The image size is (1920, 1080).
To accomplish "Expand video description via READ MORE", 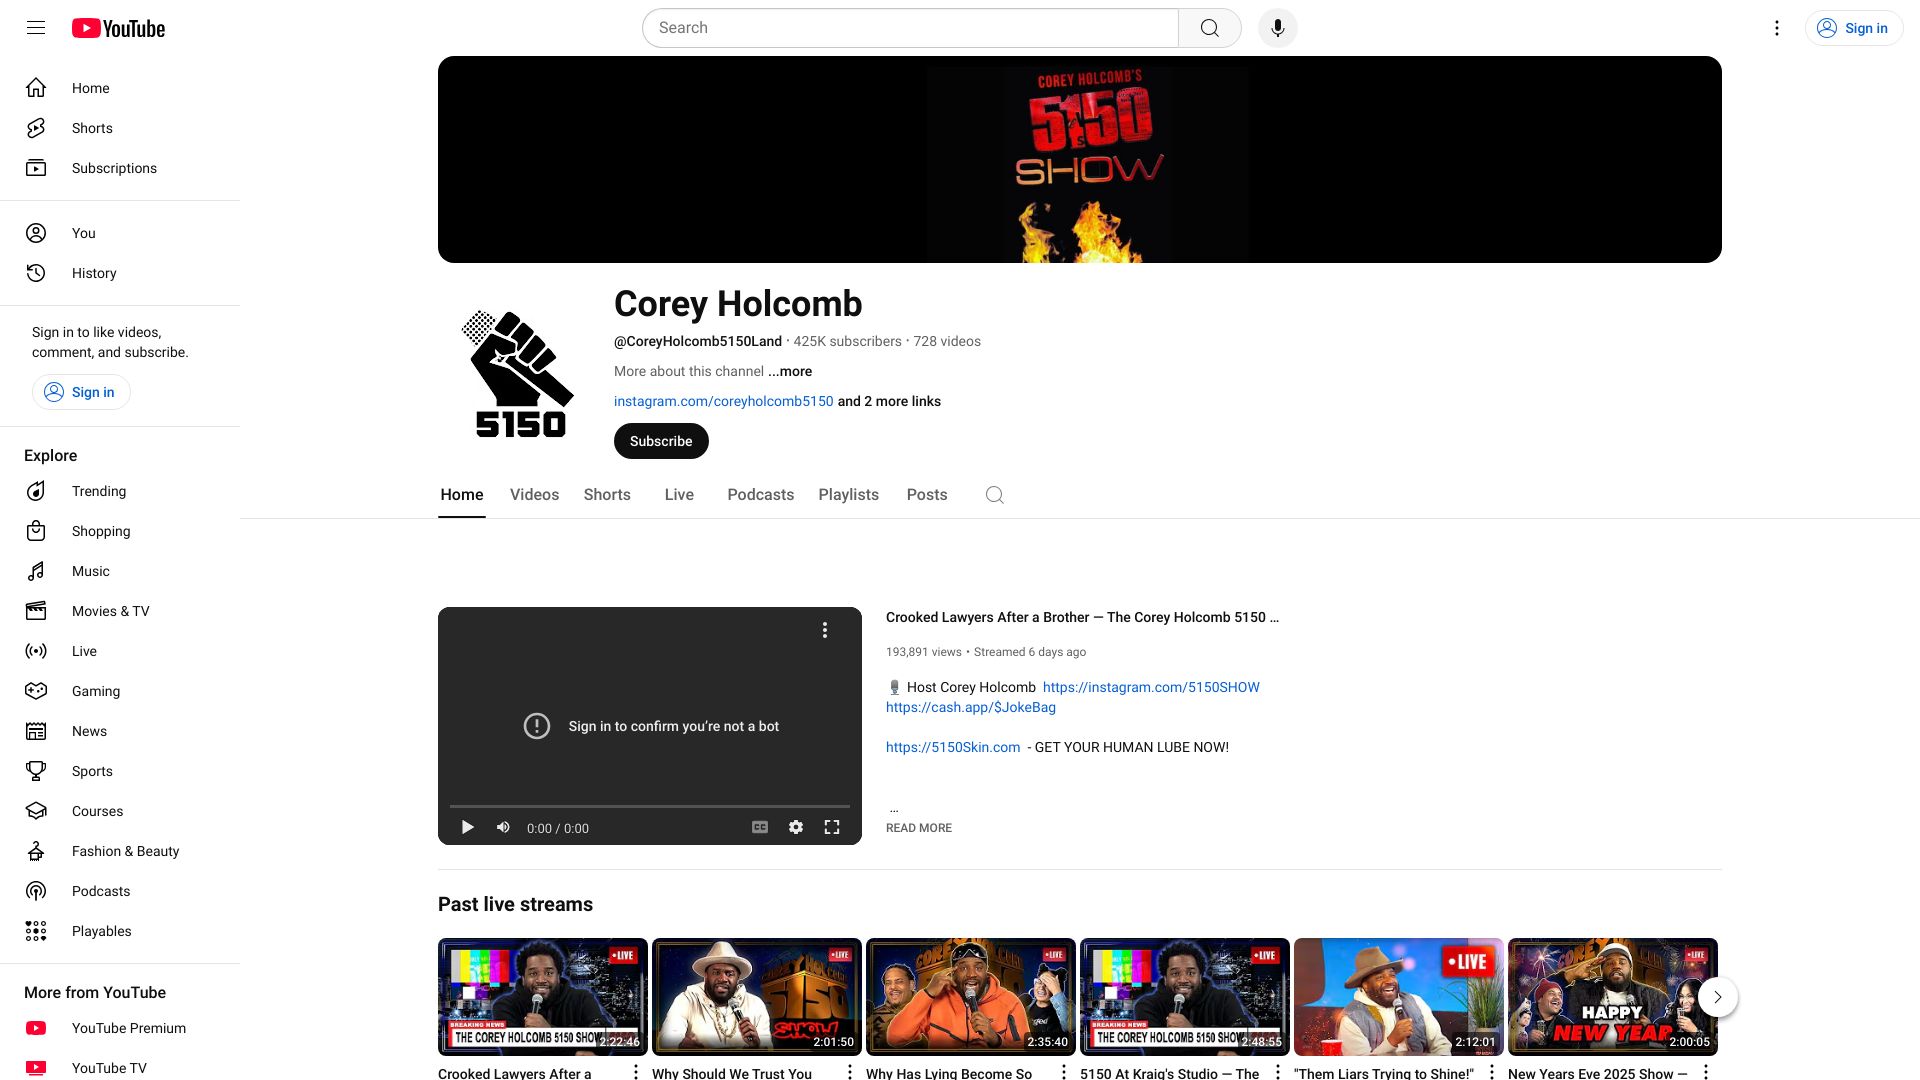I will point(918,828).
